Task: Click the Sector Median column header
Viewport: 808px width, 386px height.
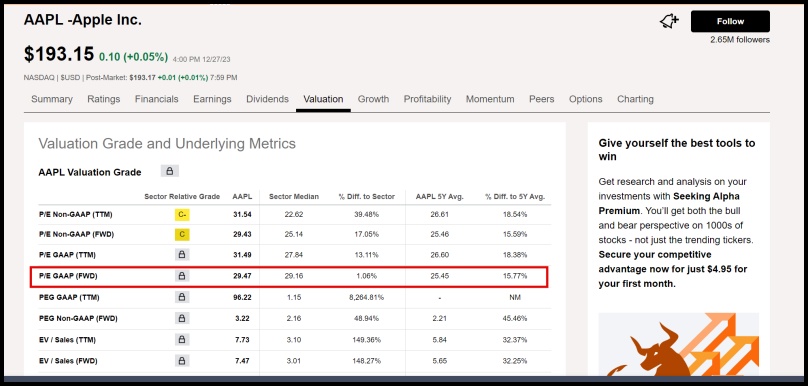Action: pos(294,196)
